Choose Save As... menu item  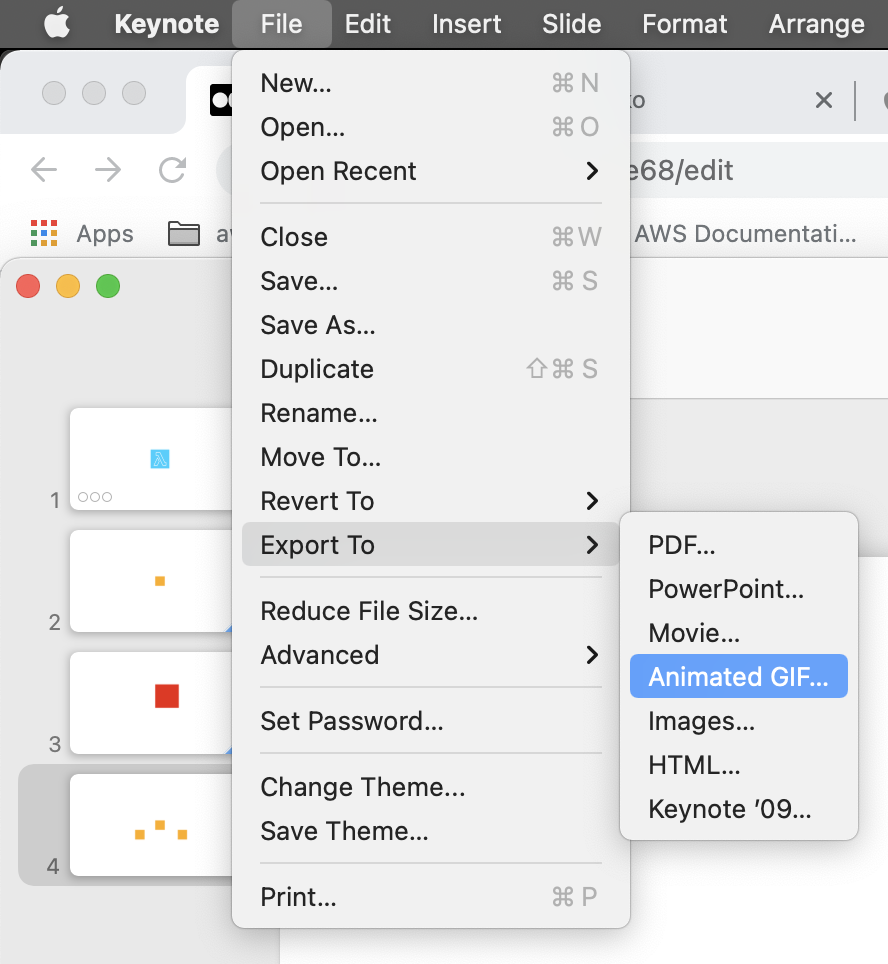coord(430,325)
